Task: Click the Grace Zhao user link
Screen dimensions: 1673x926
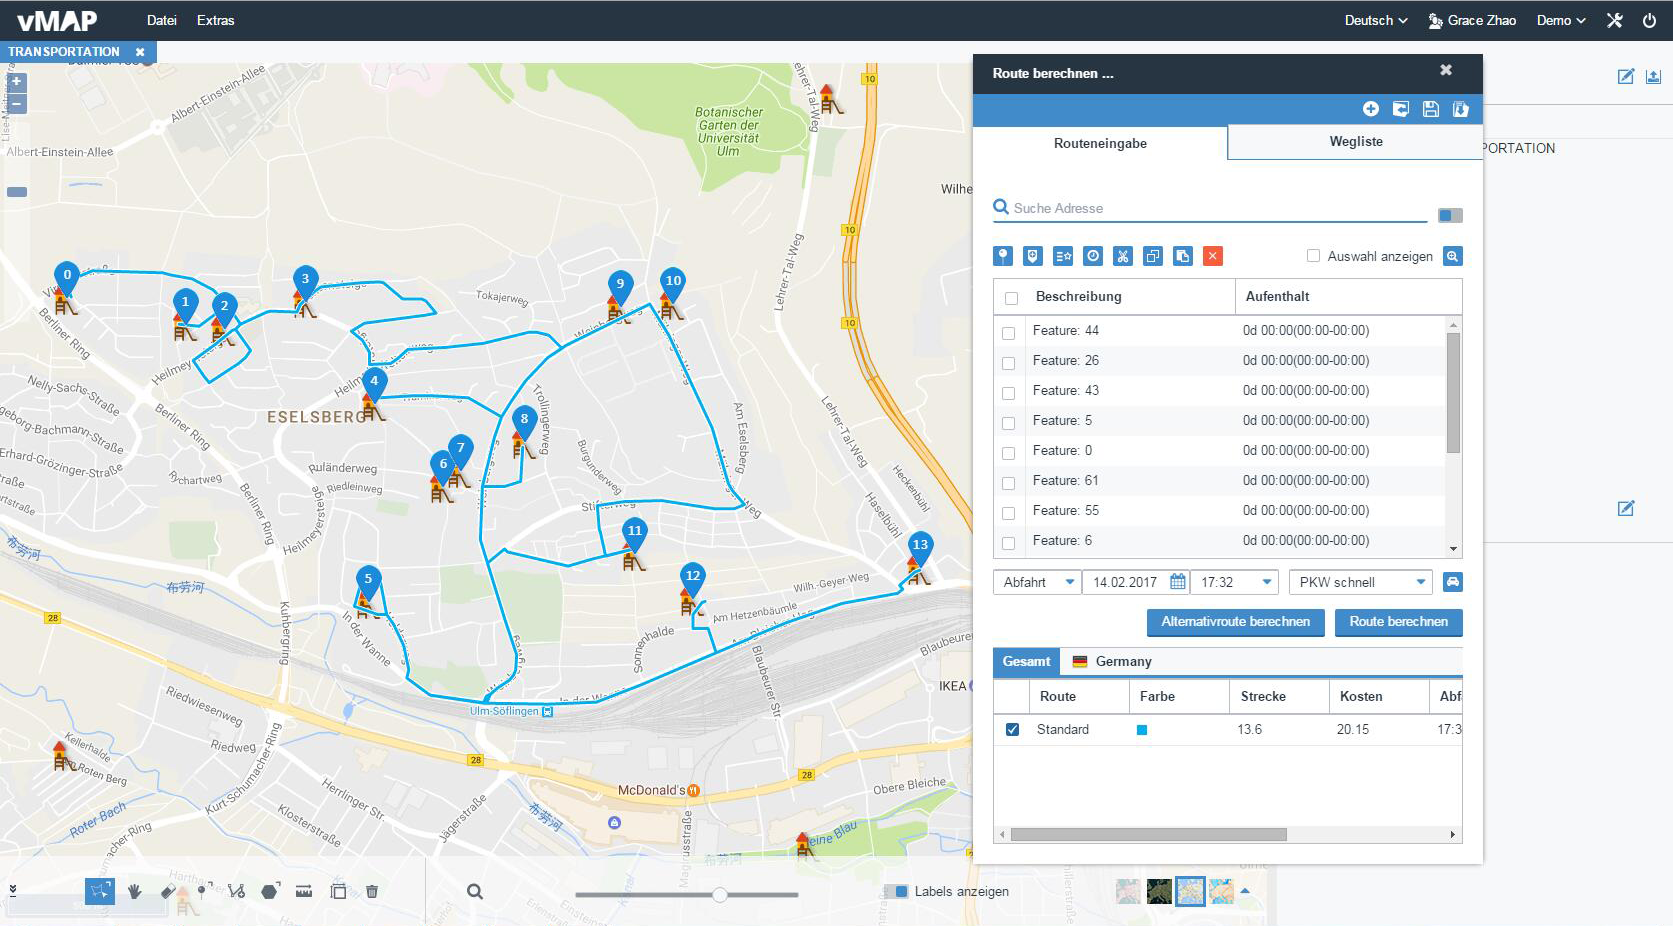Action: point(1472,20)
